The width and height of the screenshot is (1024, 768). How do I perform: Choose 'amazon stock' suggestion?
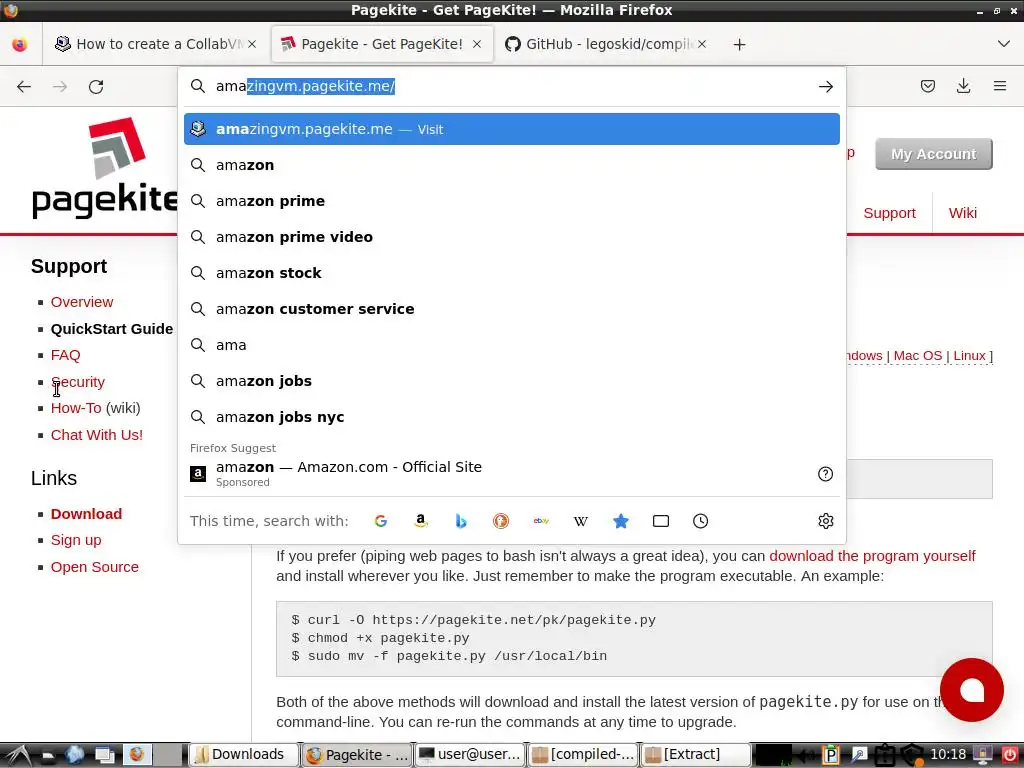tap(511, 272)
